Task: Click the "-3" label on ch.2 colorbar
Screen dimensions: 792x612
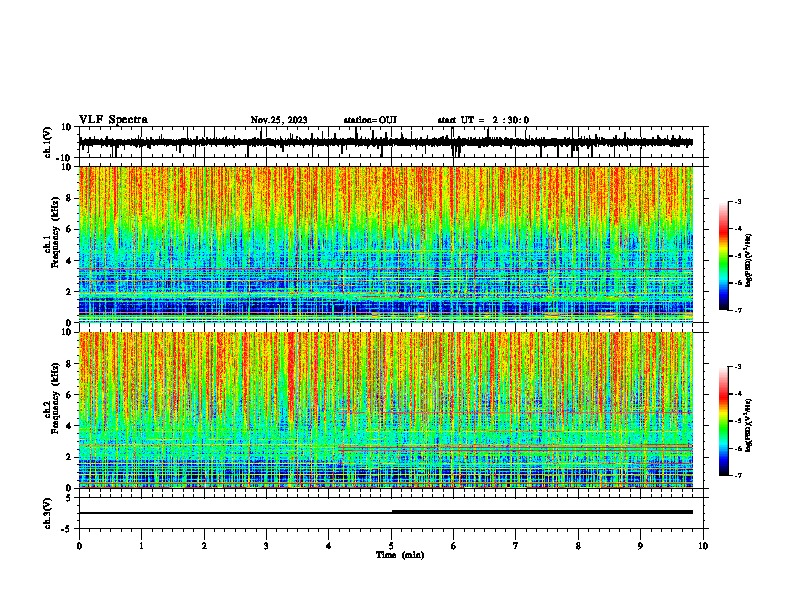Action: (x=738, y=367)
